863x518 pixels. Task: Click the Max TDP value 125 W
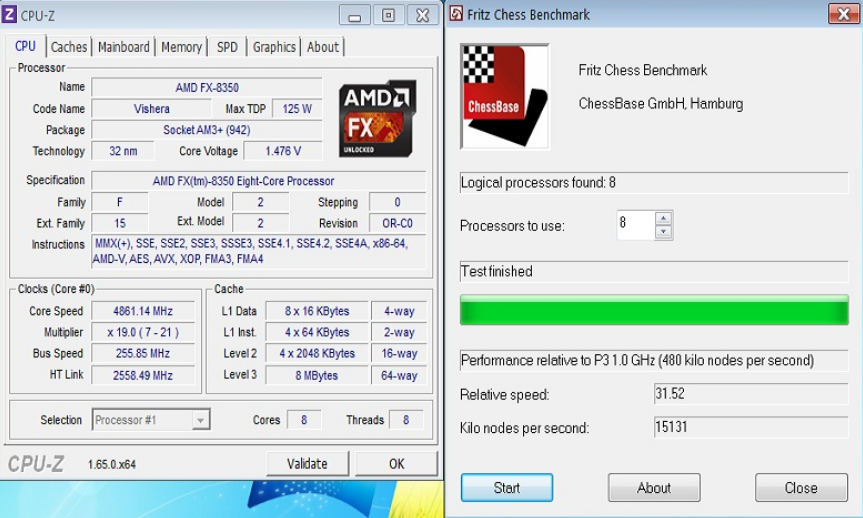click(x=297, y=108)
